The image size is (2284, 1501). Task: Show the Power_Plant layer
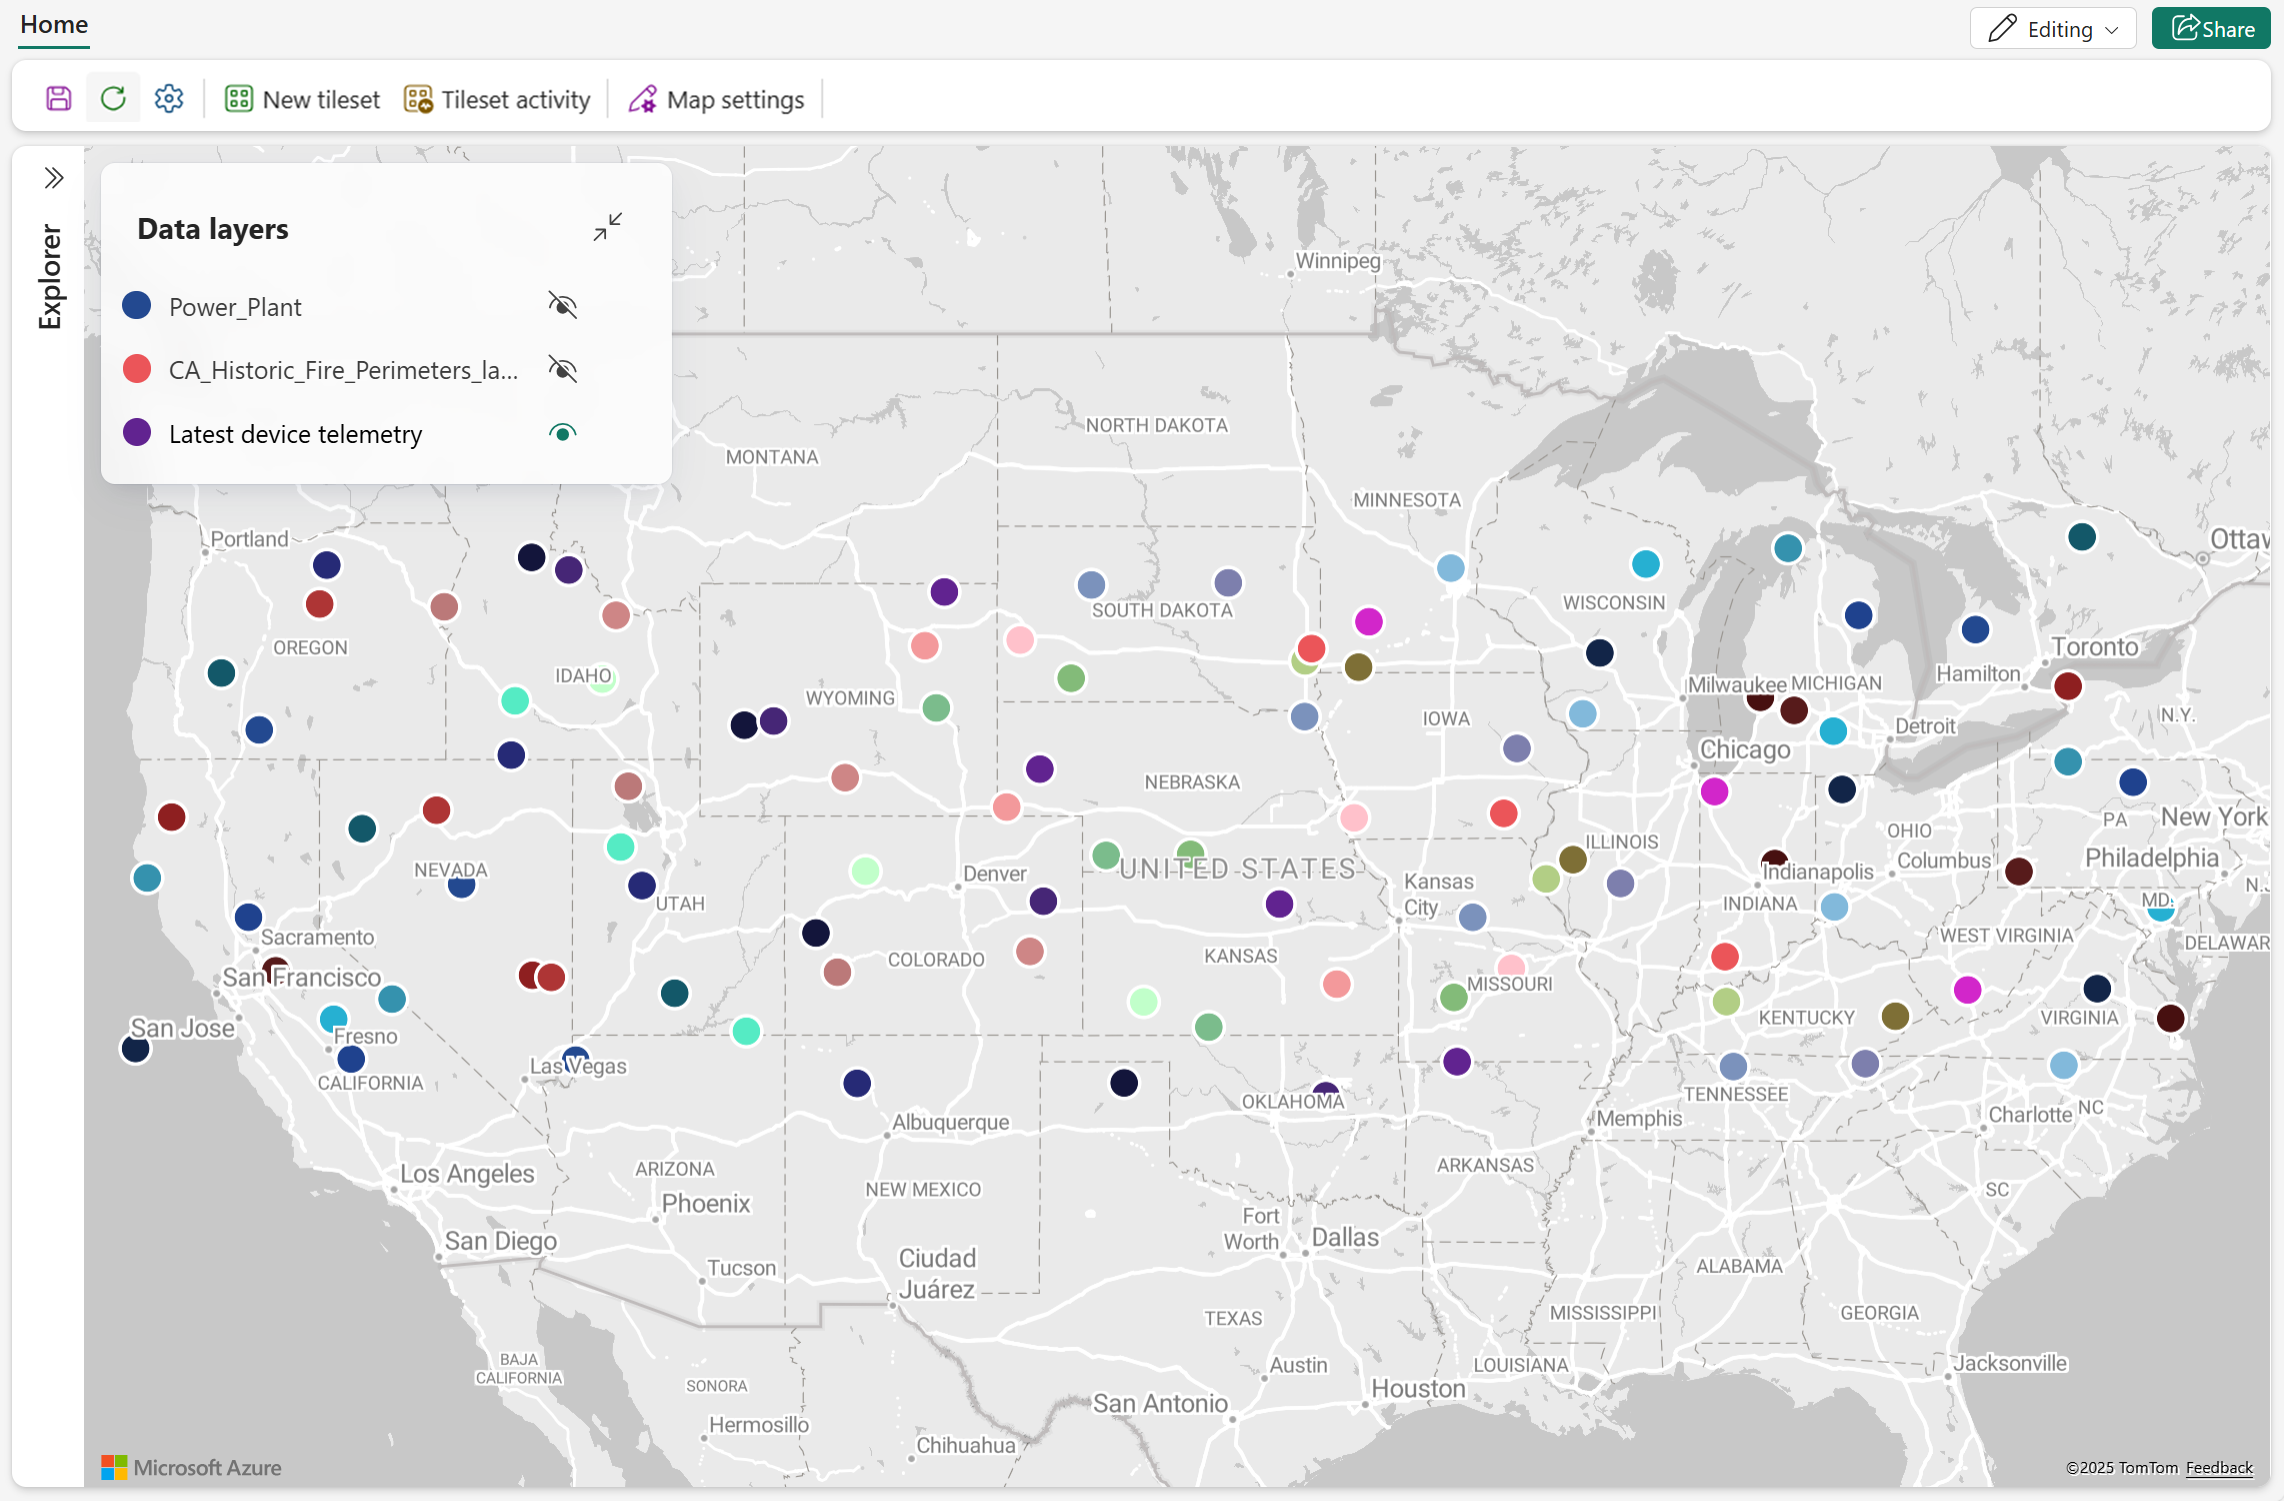[563, 305]
